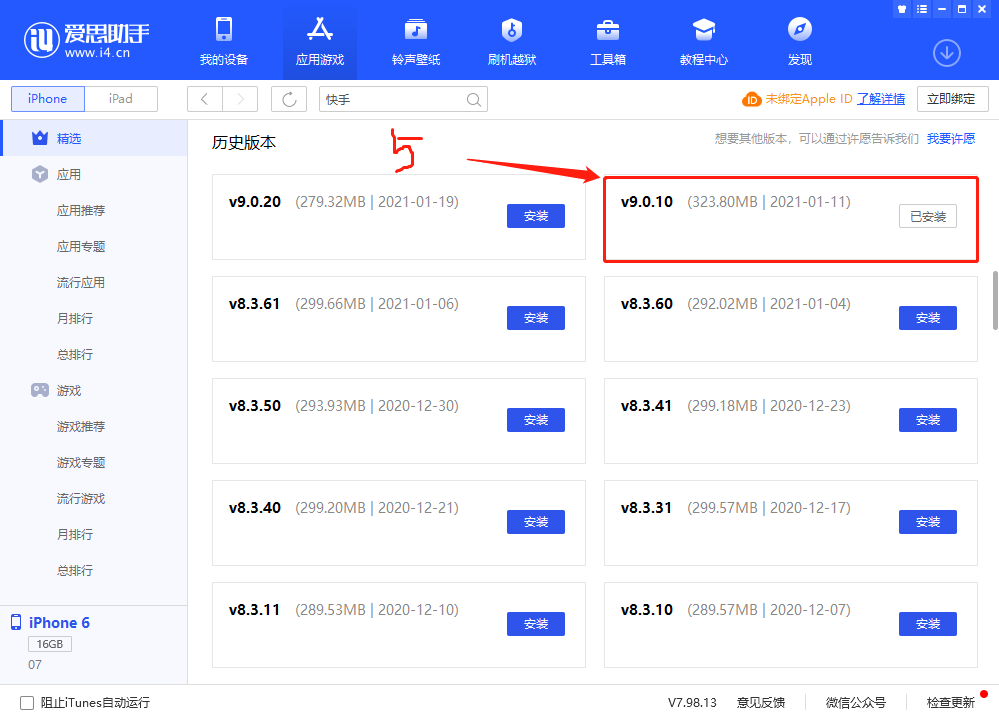Click the vertical scrollbar thumb
The width and height of the screenshot is (999, 717).
995,300
